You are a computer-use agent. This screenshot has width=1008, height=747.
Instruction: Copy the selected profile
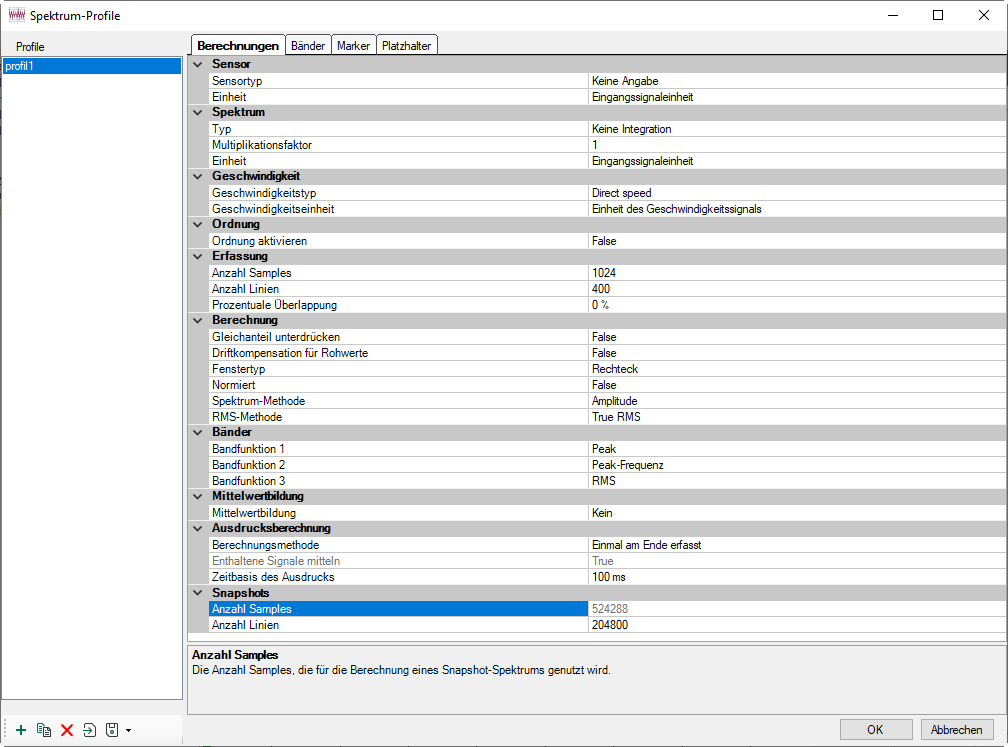coord(44,730)
